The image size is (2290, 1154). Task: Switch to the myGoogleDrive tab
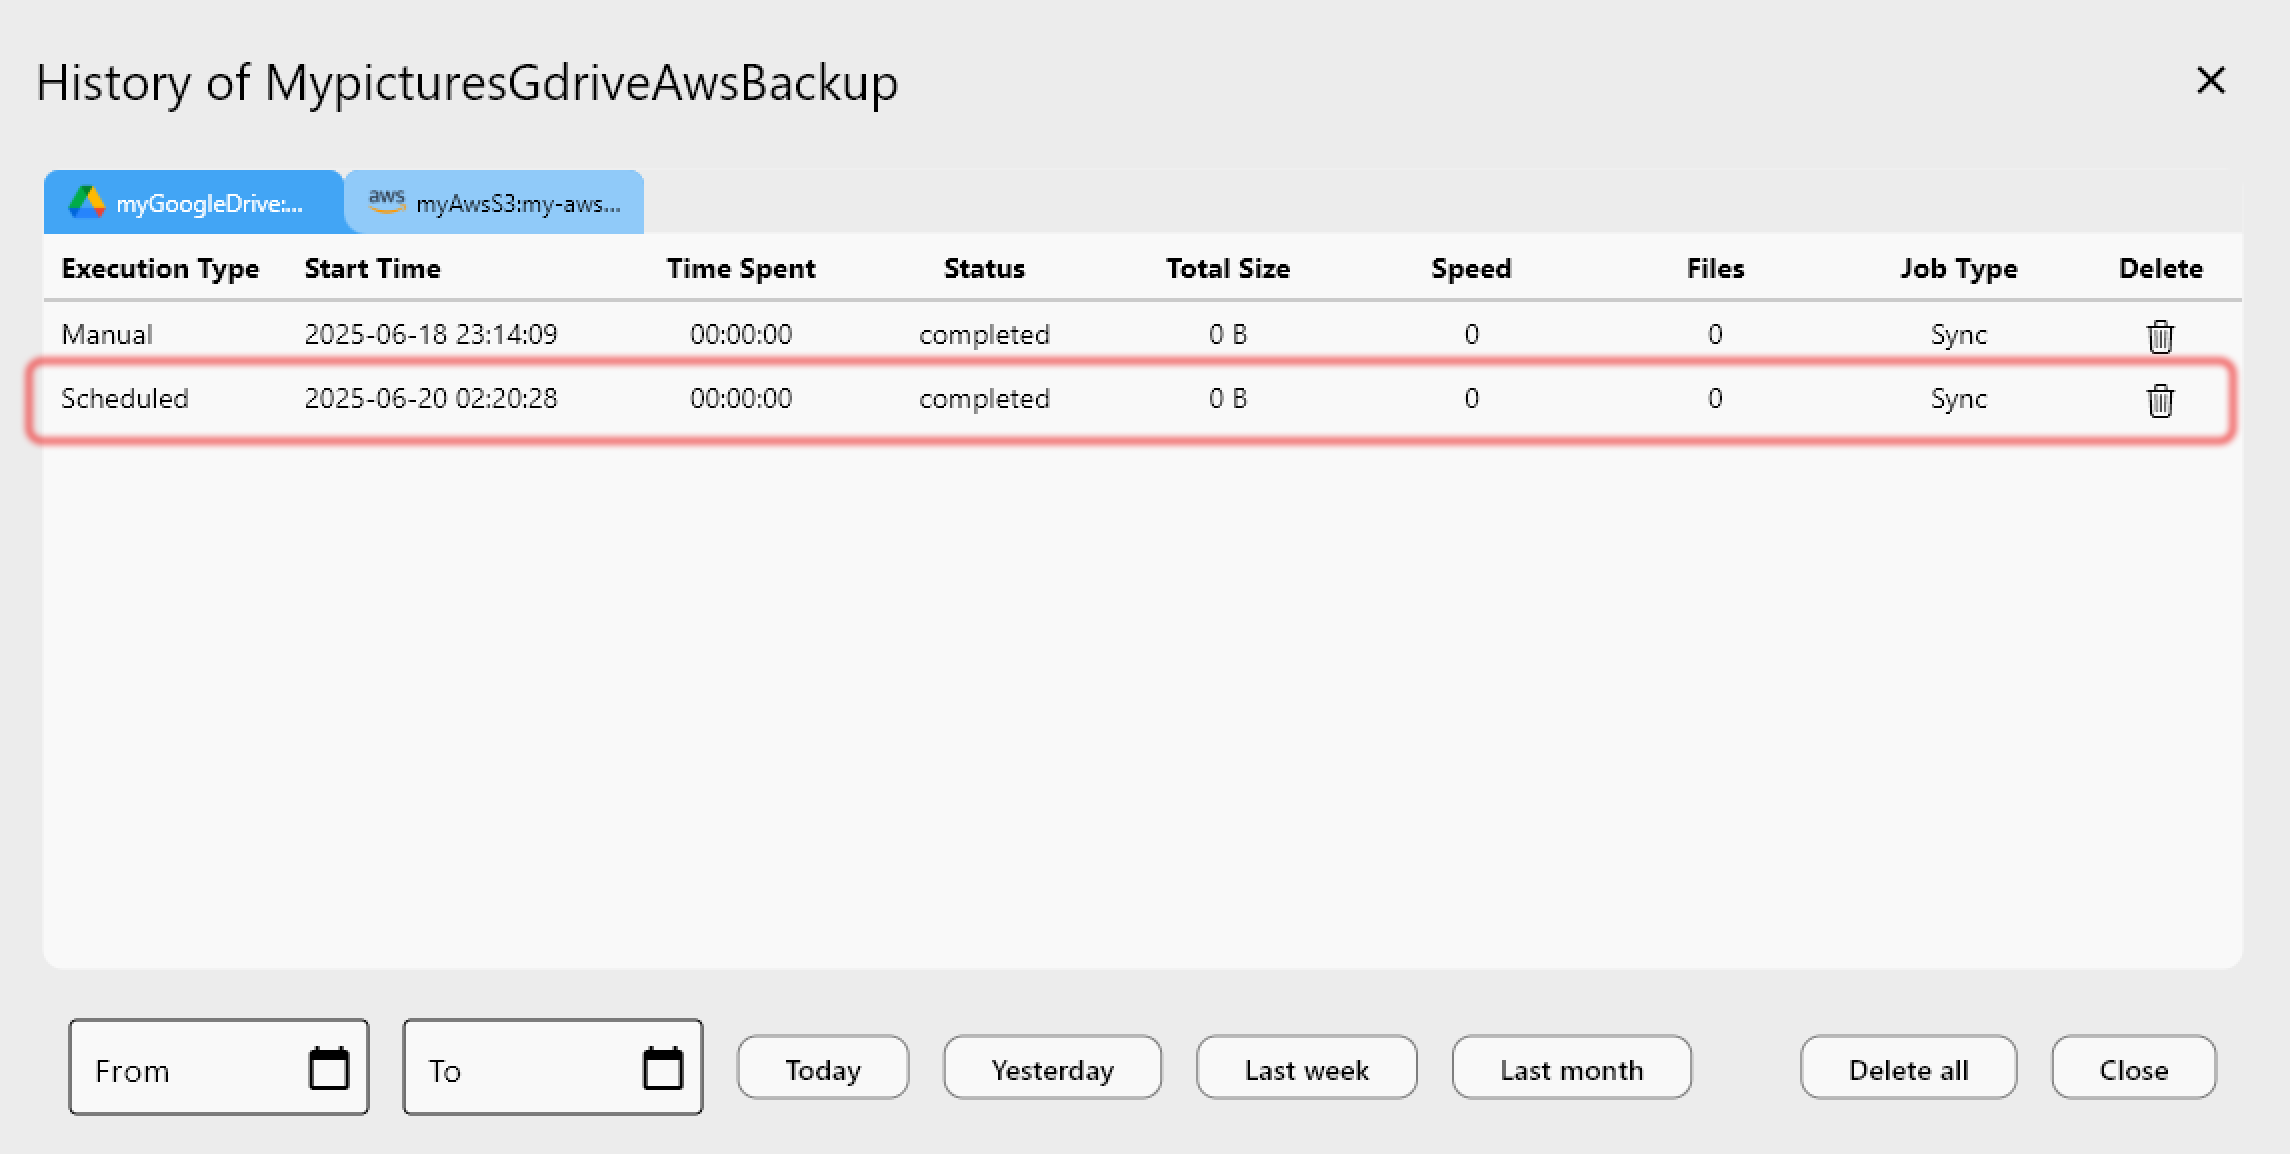pyautogui.click(x=194, y=203)
